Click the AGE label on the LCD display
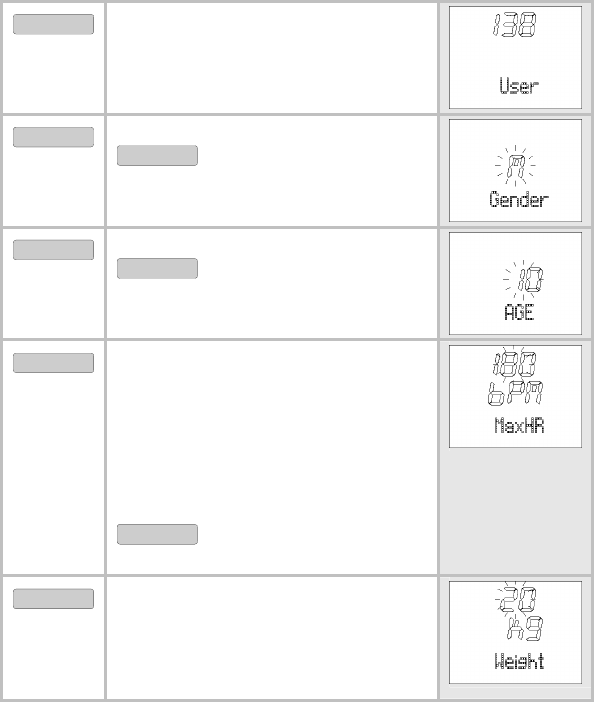Viewport: 594px width, 702px height. [x=519, y=312]
